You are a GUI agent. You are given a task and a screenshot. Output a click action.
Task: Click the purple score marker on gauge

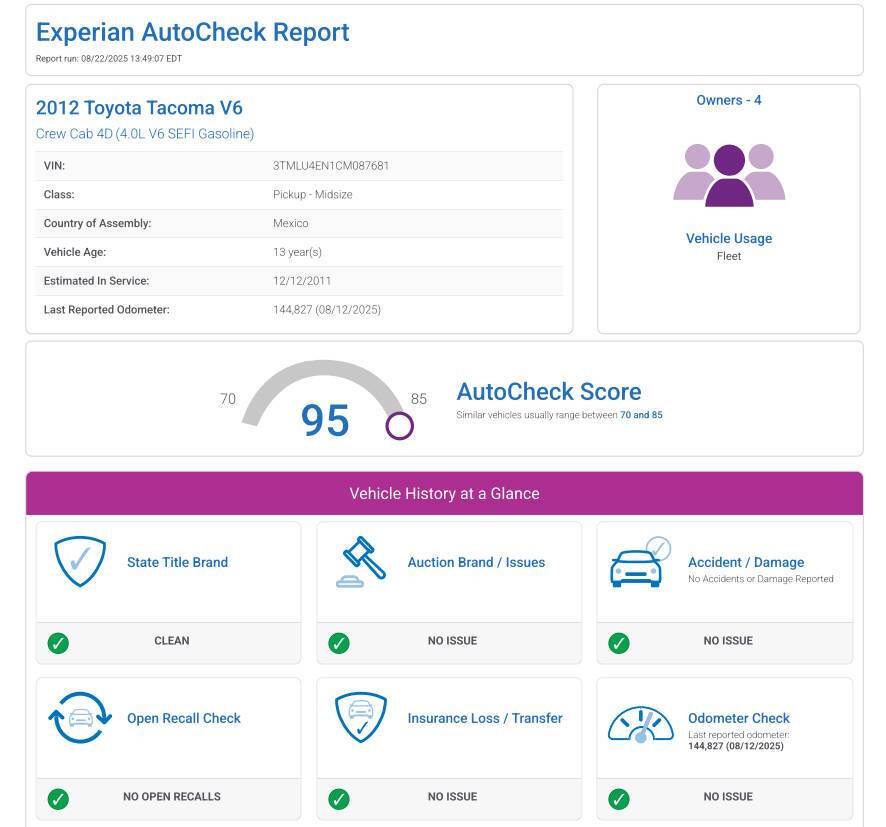[x=399, y=426]
